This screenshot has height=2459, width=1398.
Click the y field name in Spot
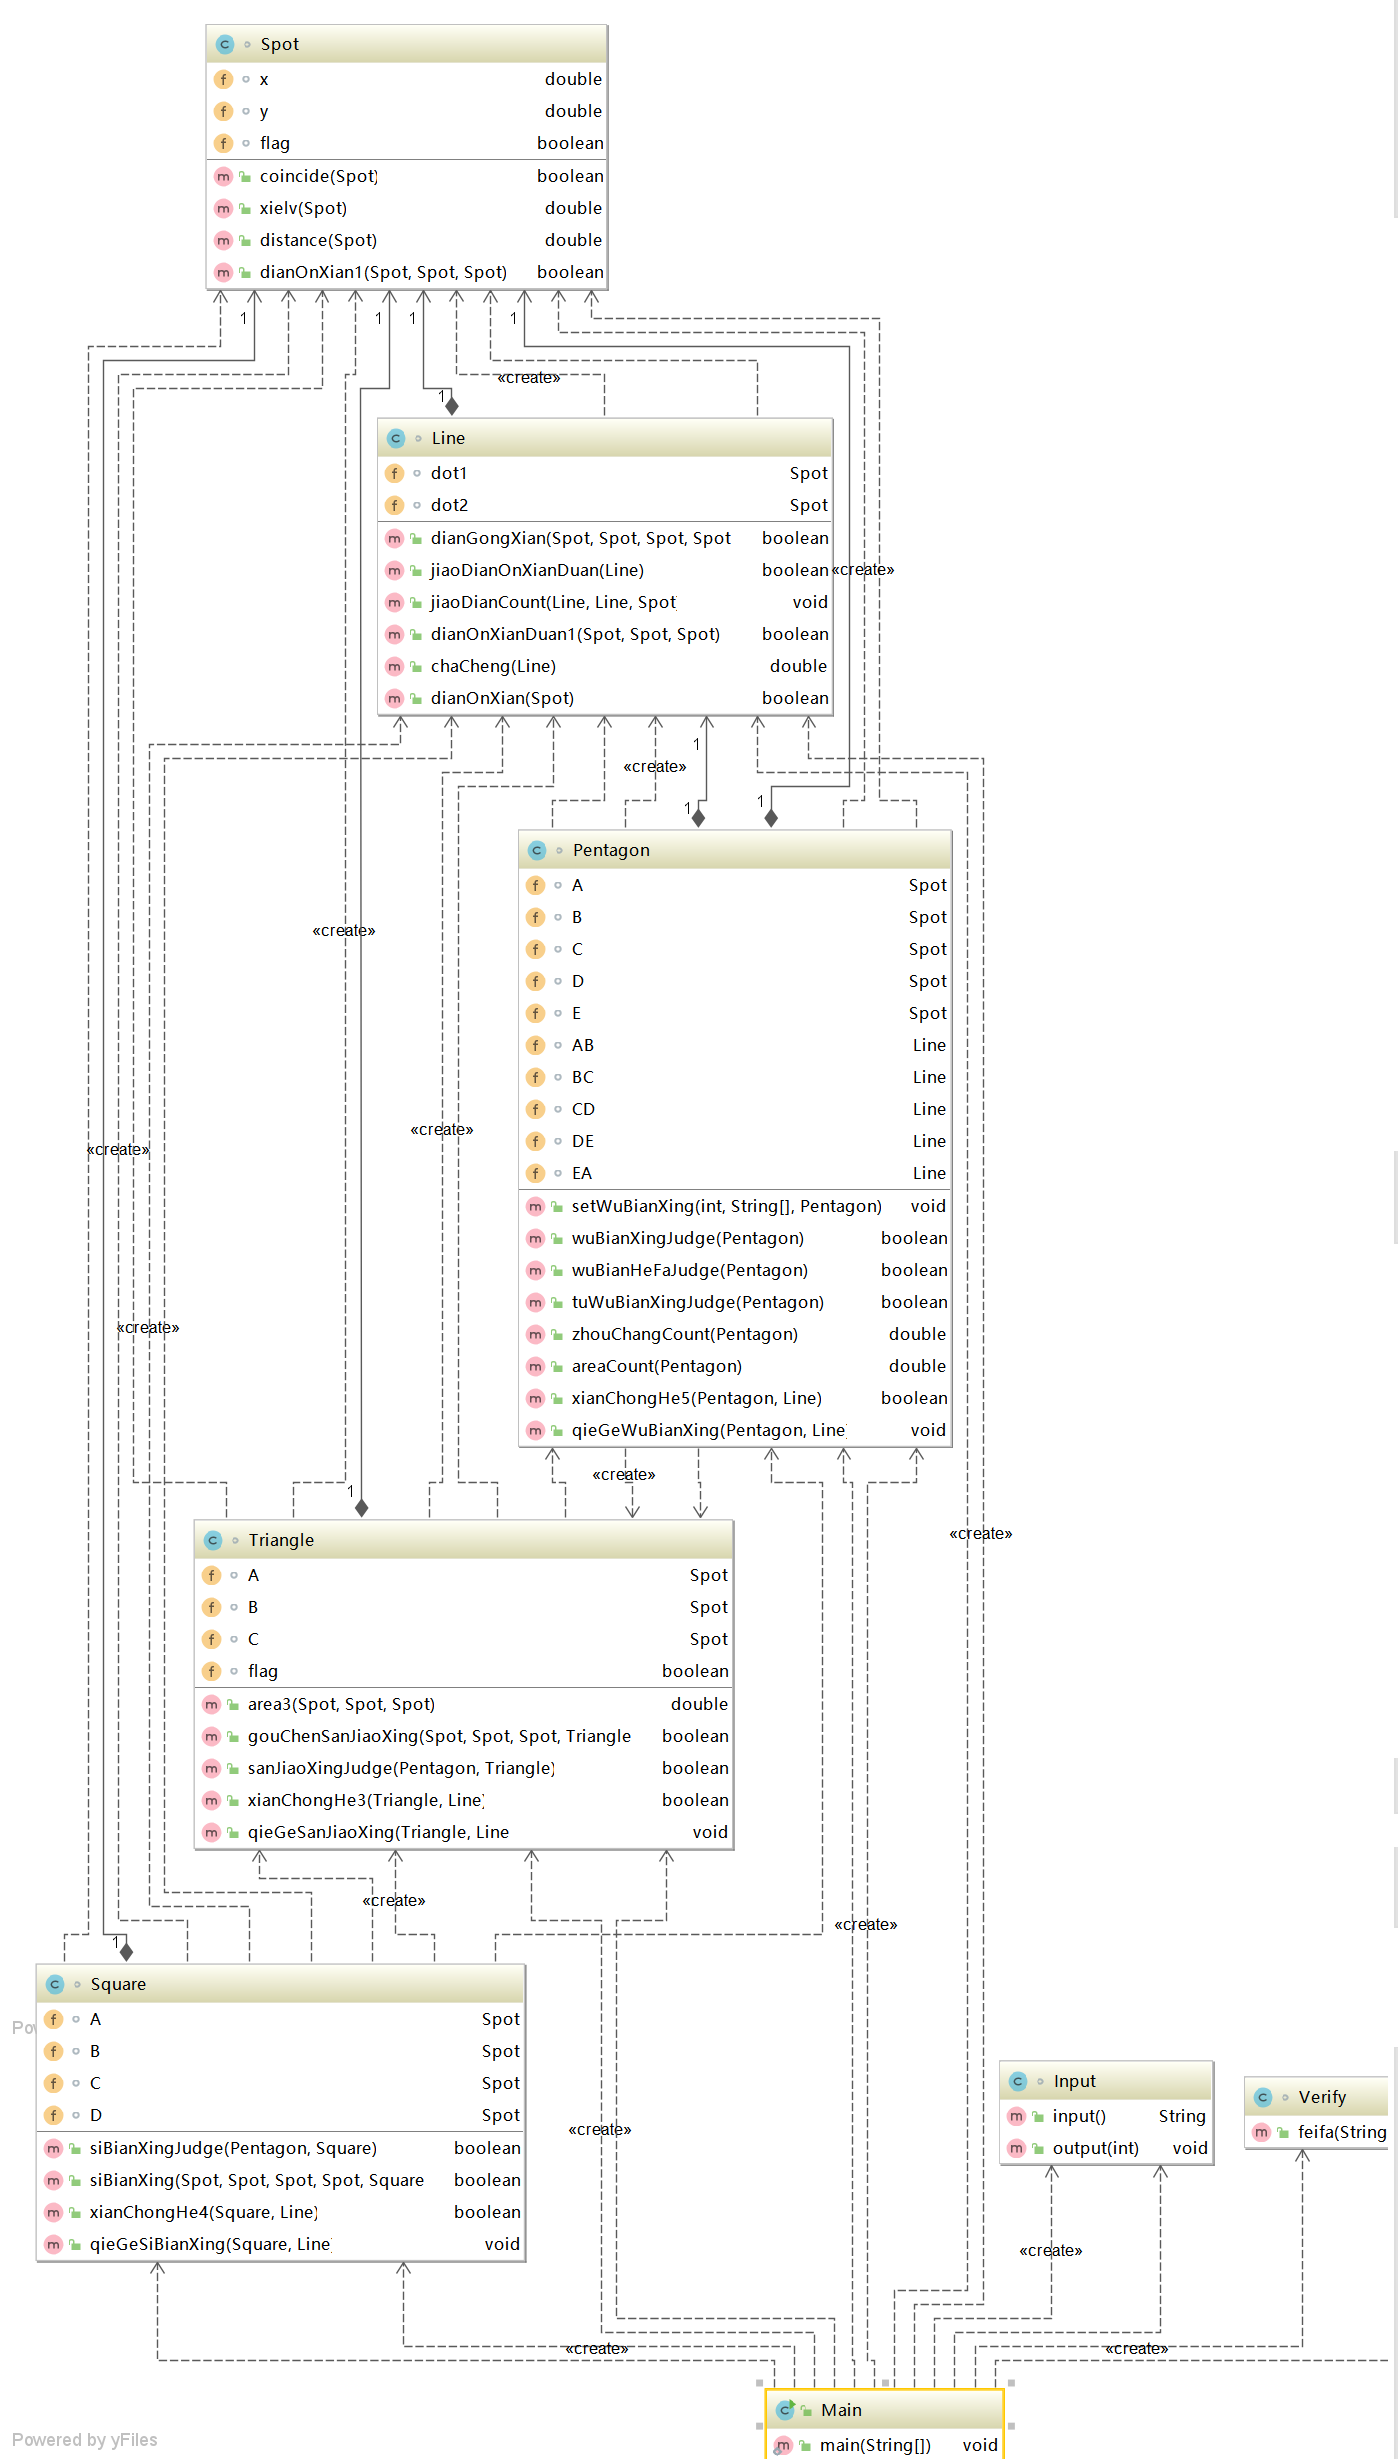coord(264,111)
